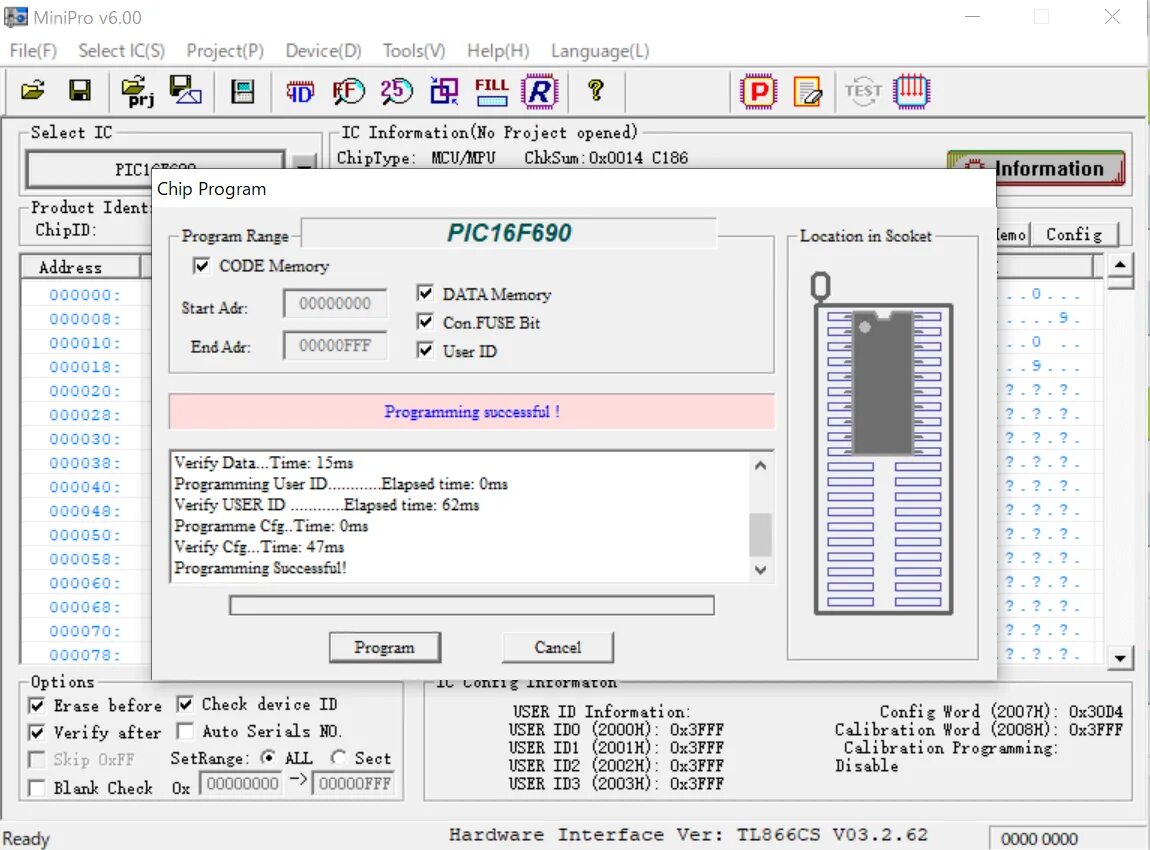Click the 'Verify USER ID' log line
The image size is (1150, 850).
(x=326, y=505)
